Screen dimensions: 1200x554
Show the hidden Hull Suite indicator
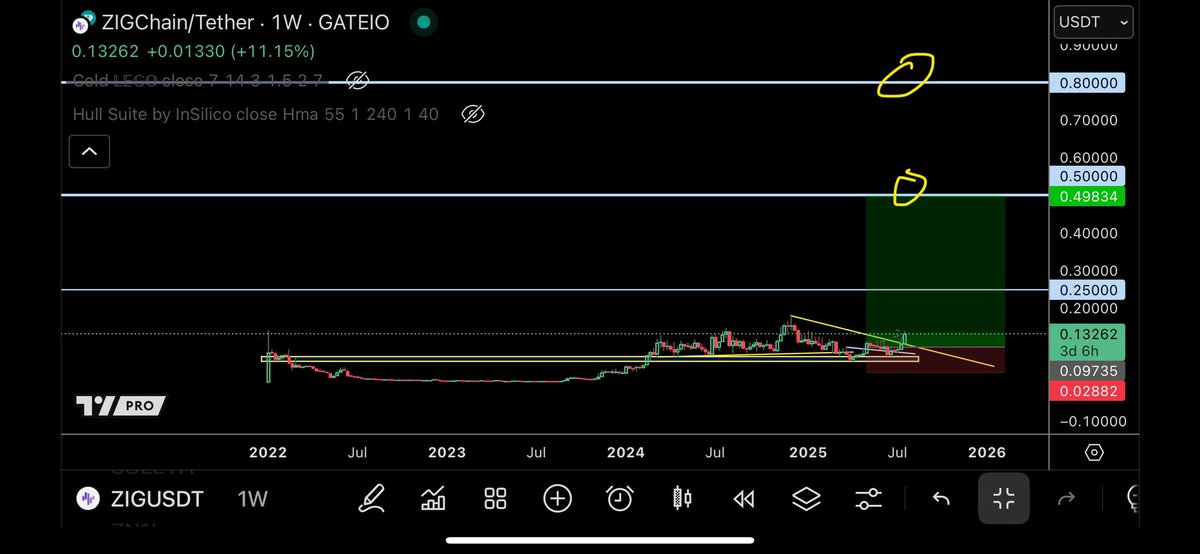point(473,115)
